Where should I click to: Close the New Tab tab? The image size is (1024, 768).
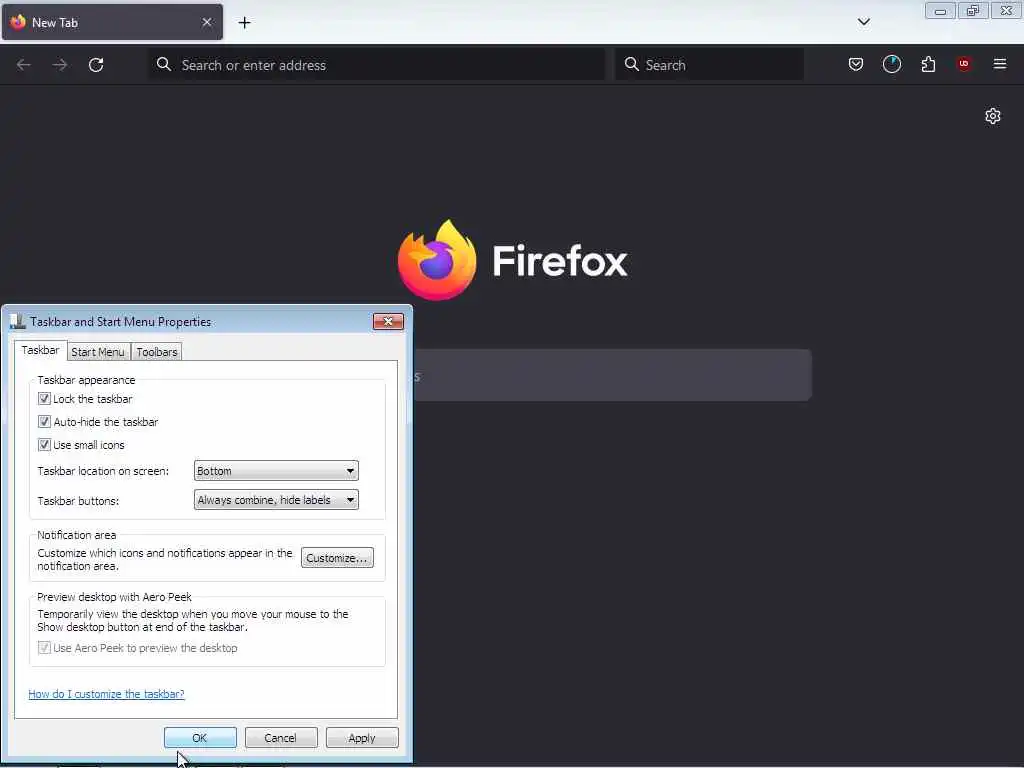tap(207, 22)
